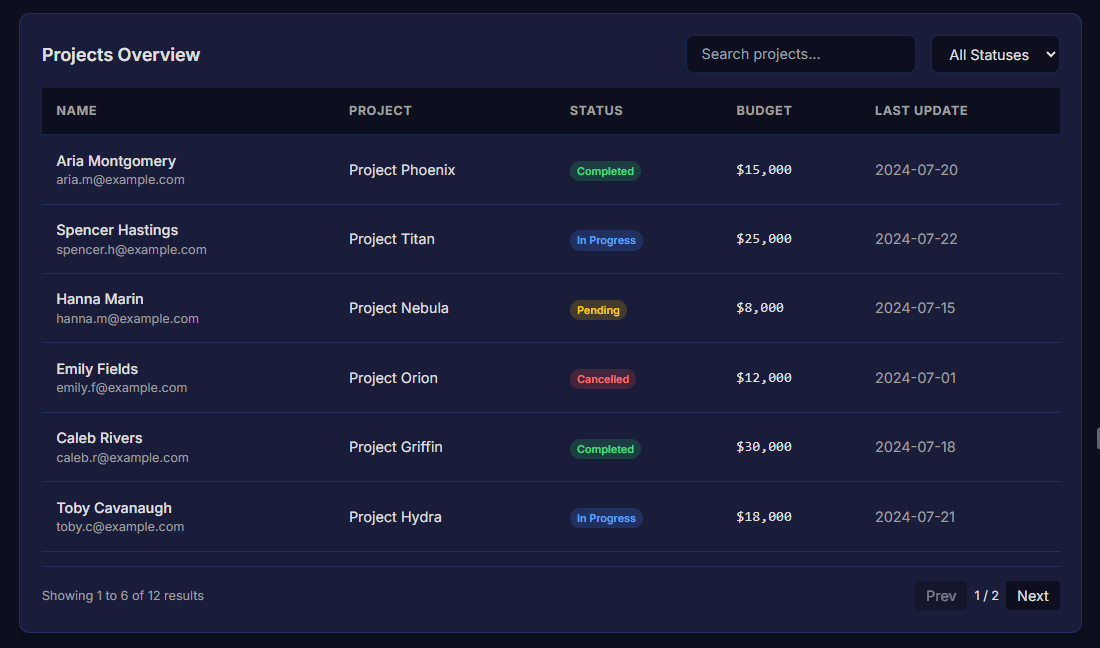Select the Project Titan cell
The image size is (1100, 648).
click(x=392, y=239)
